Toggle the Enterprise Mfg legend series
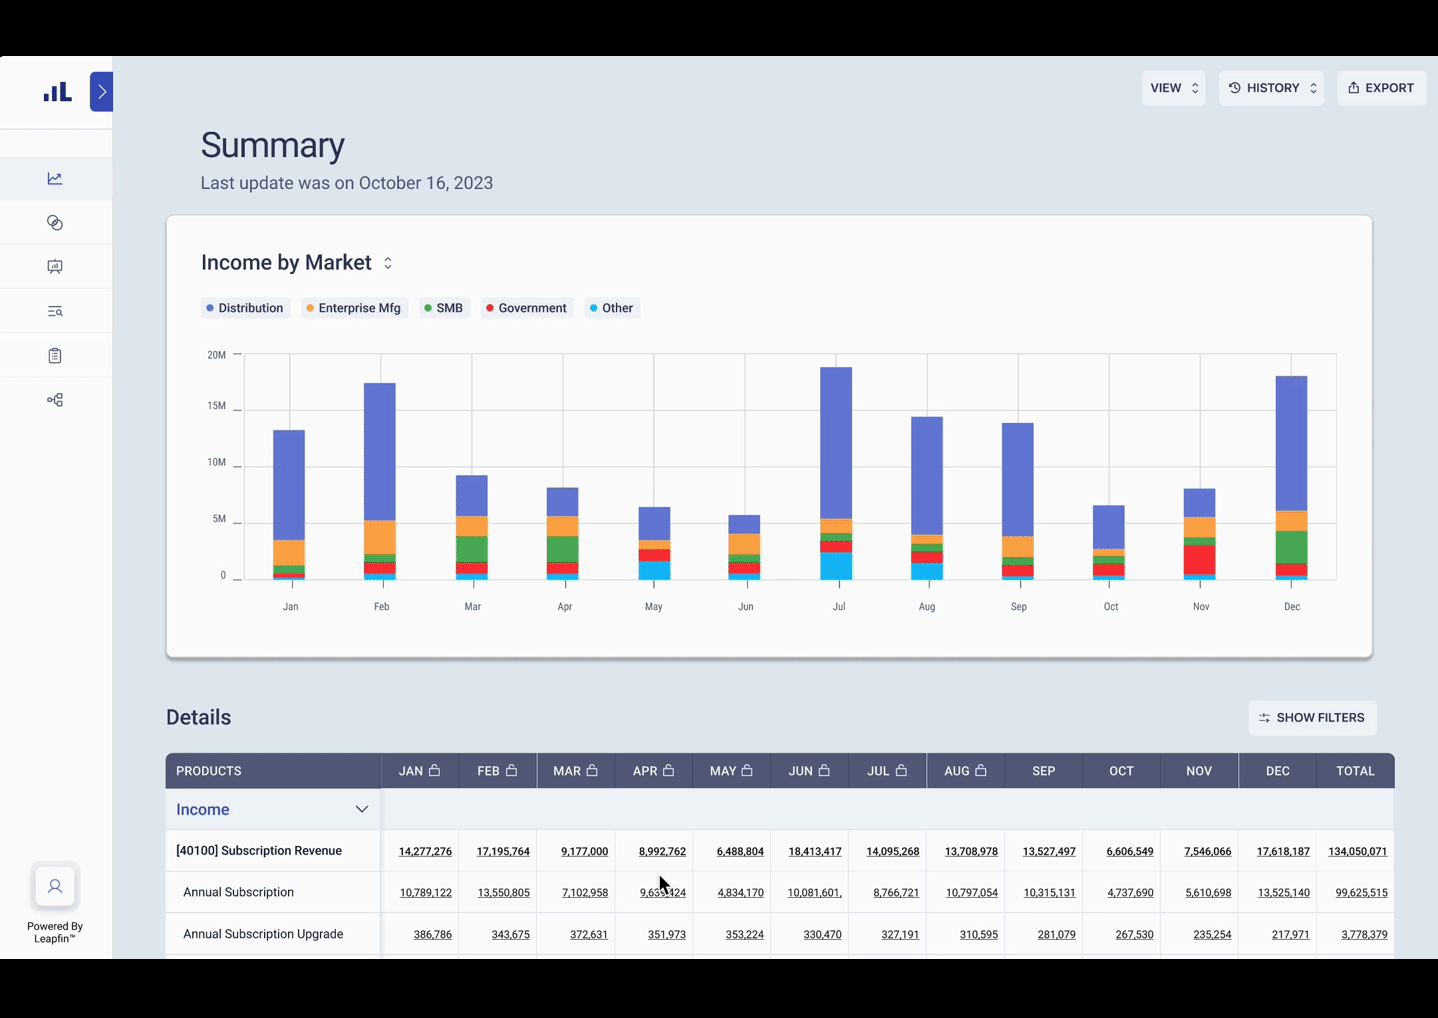This screenshot has width=1438, height=1018. coord(354,308)
